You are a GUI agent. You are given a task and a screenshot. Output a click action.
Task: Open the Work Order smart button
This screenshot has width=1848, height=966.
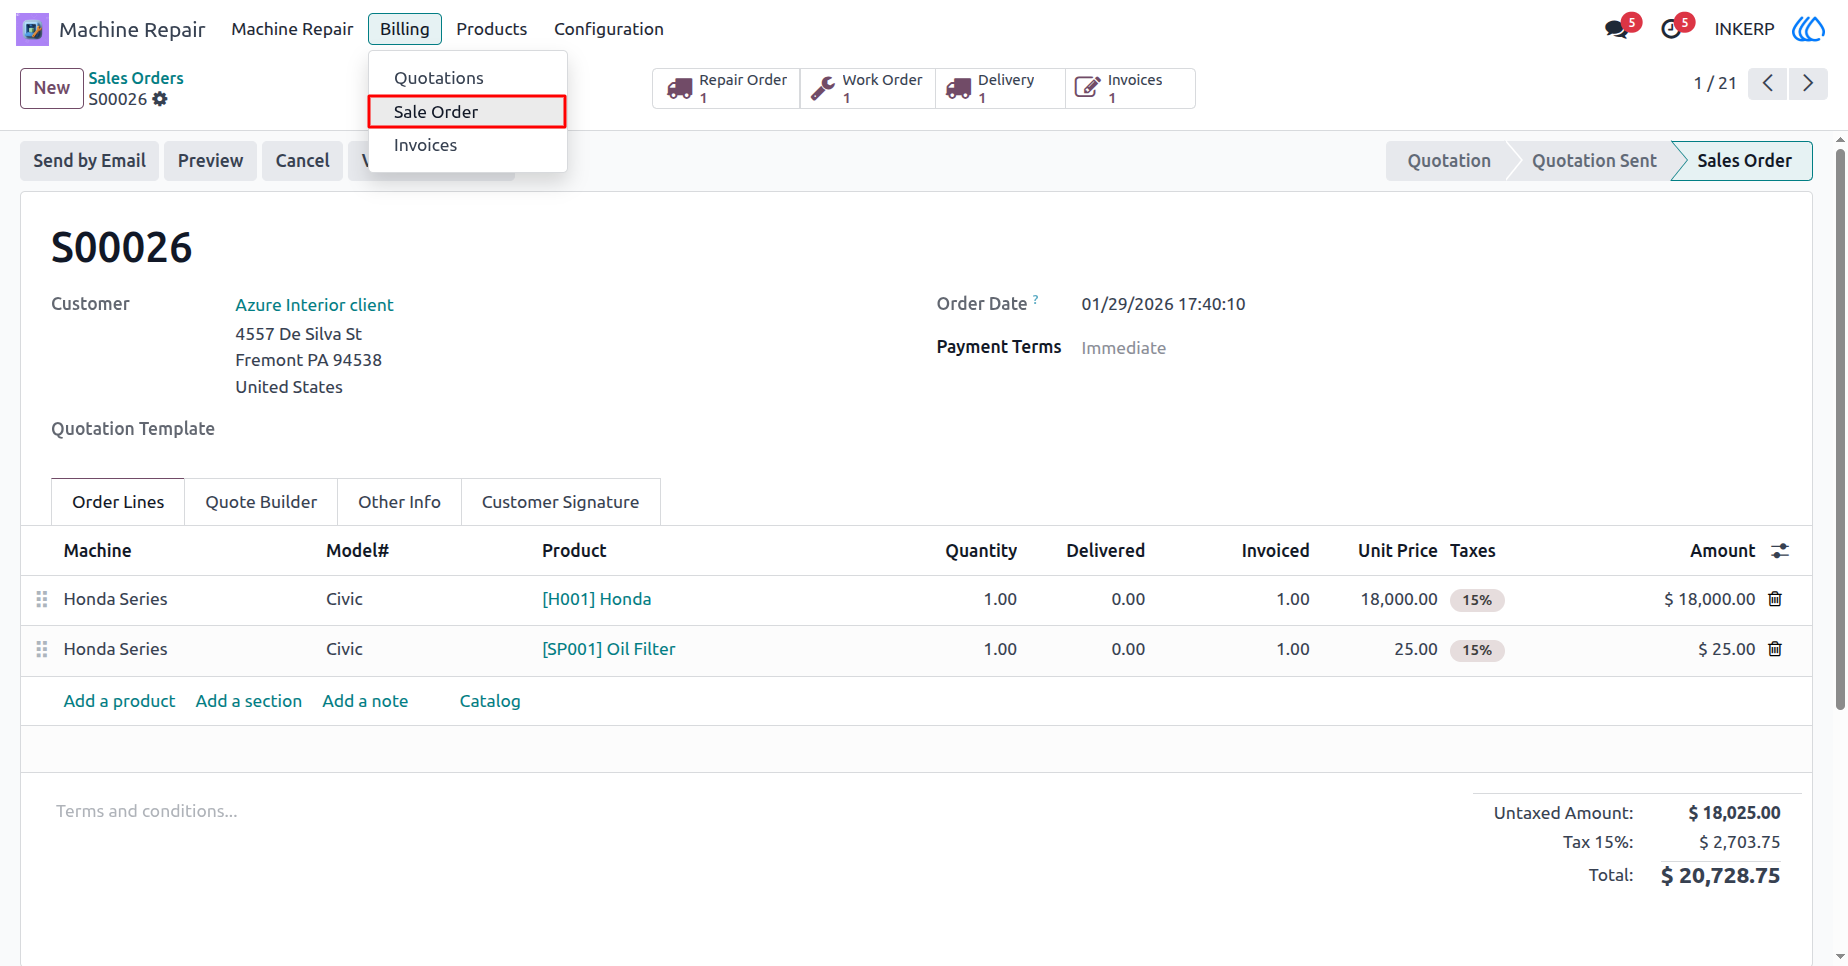867,88
